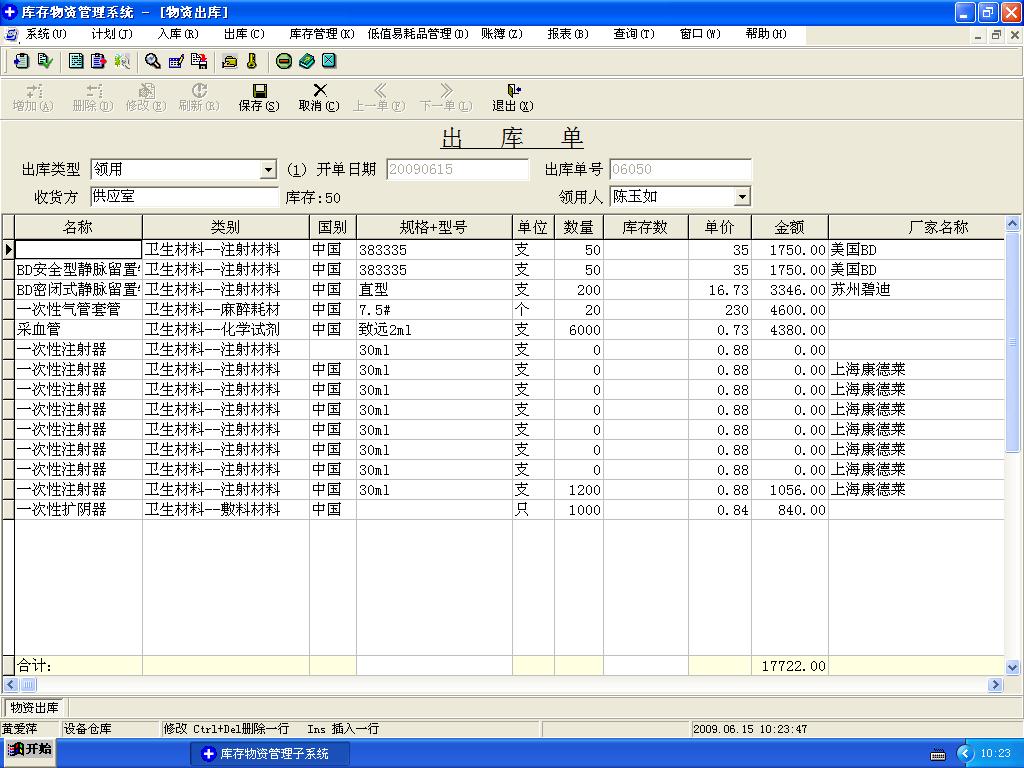
Task: Click the teal list-sheet toolbar icon
Action: tap(76, 61)
